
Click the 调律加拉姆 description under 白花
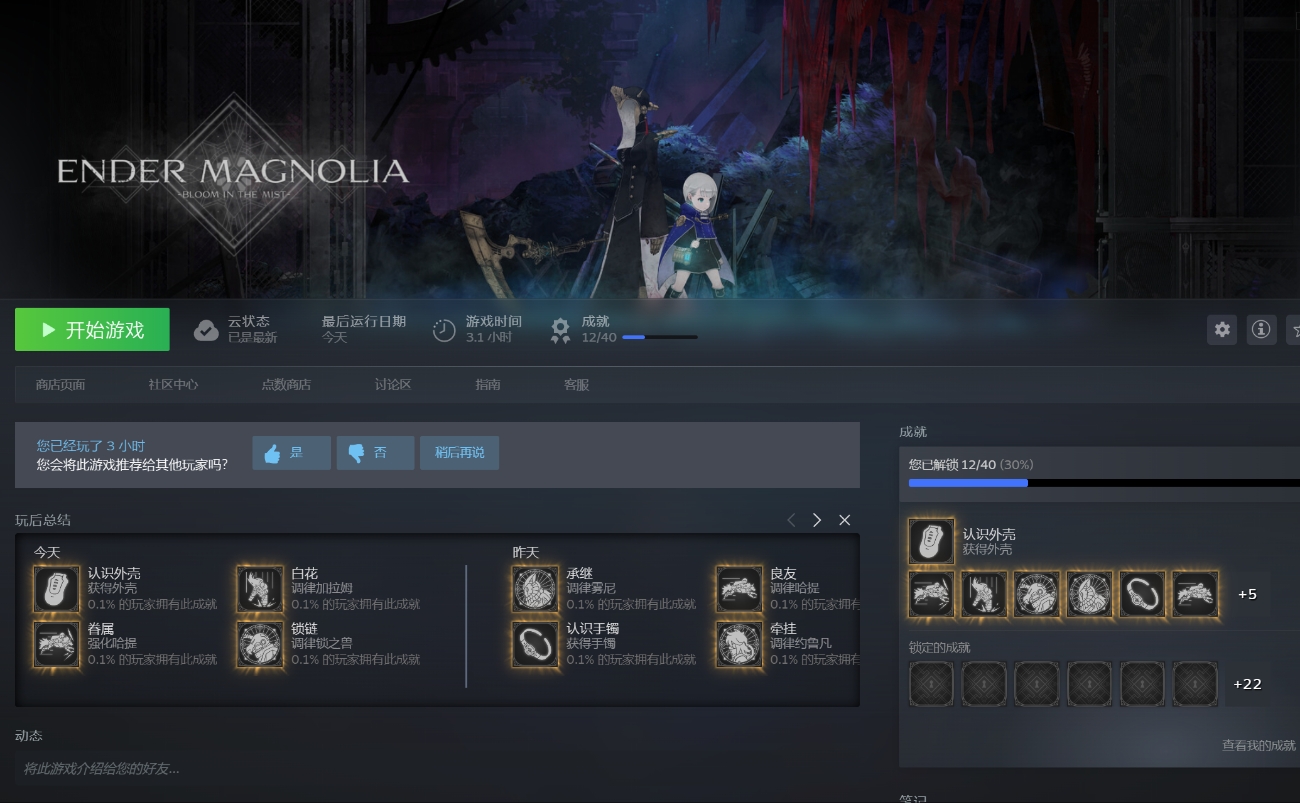pyautogui.click(x=322, y=588)
